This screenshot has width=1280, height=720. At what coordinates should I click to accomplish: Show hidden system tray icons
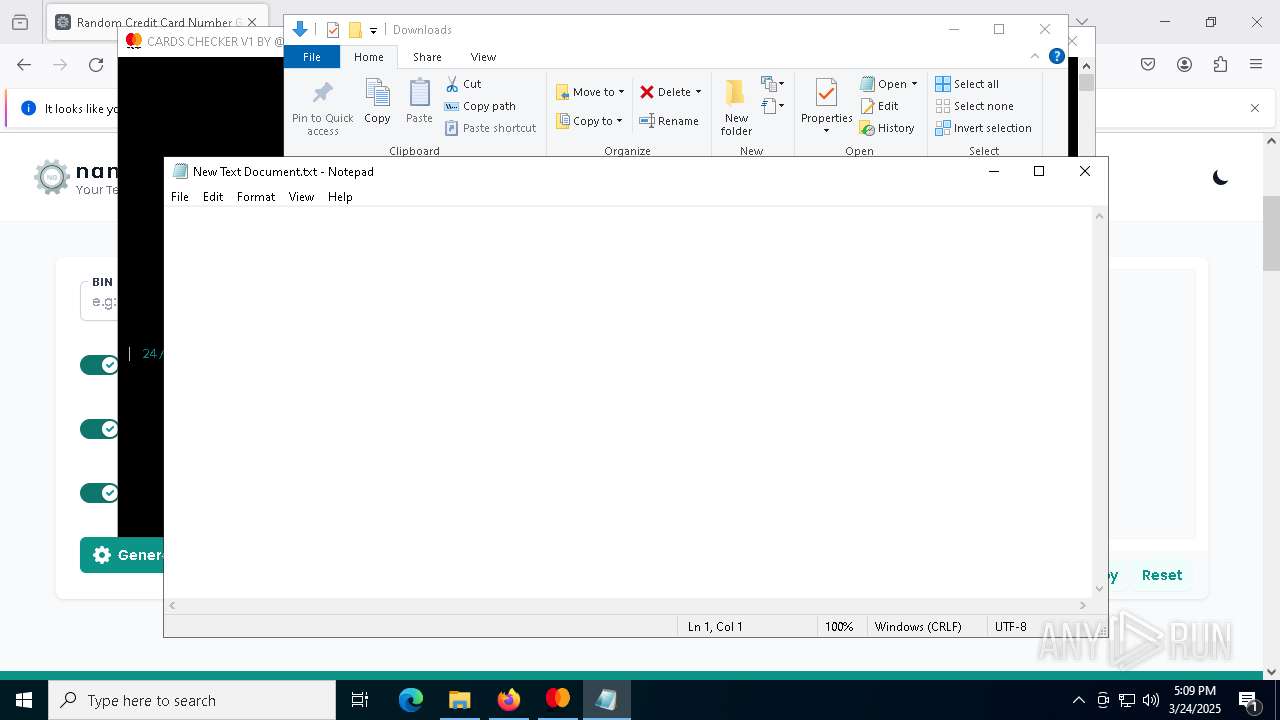pos(1078,700)
